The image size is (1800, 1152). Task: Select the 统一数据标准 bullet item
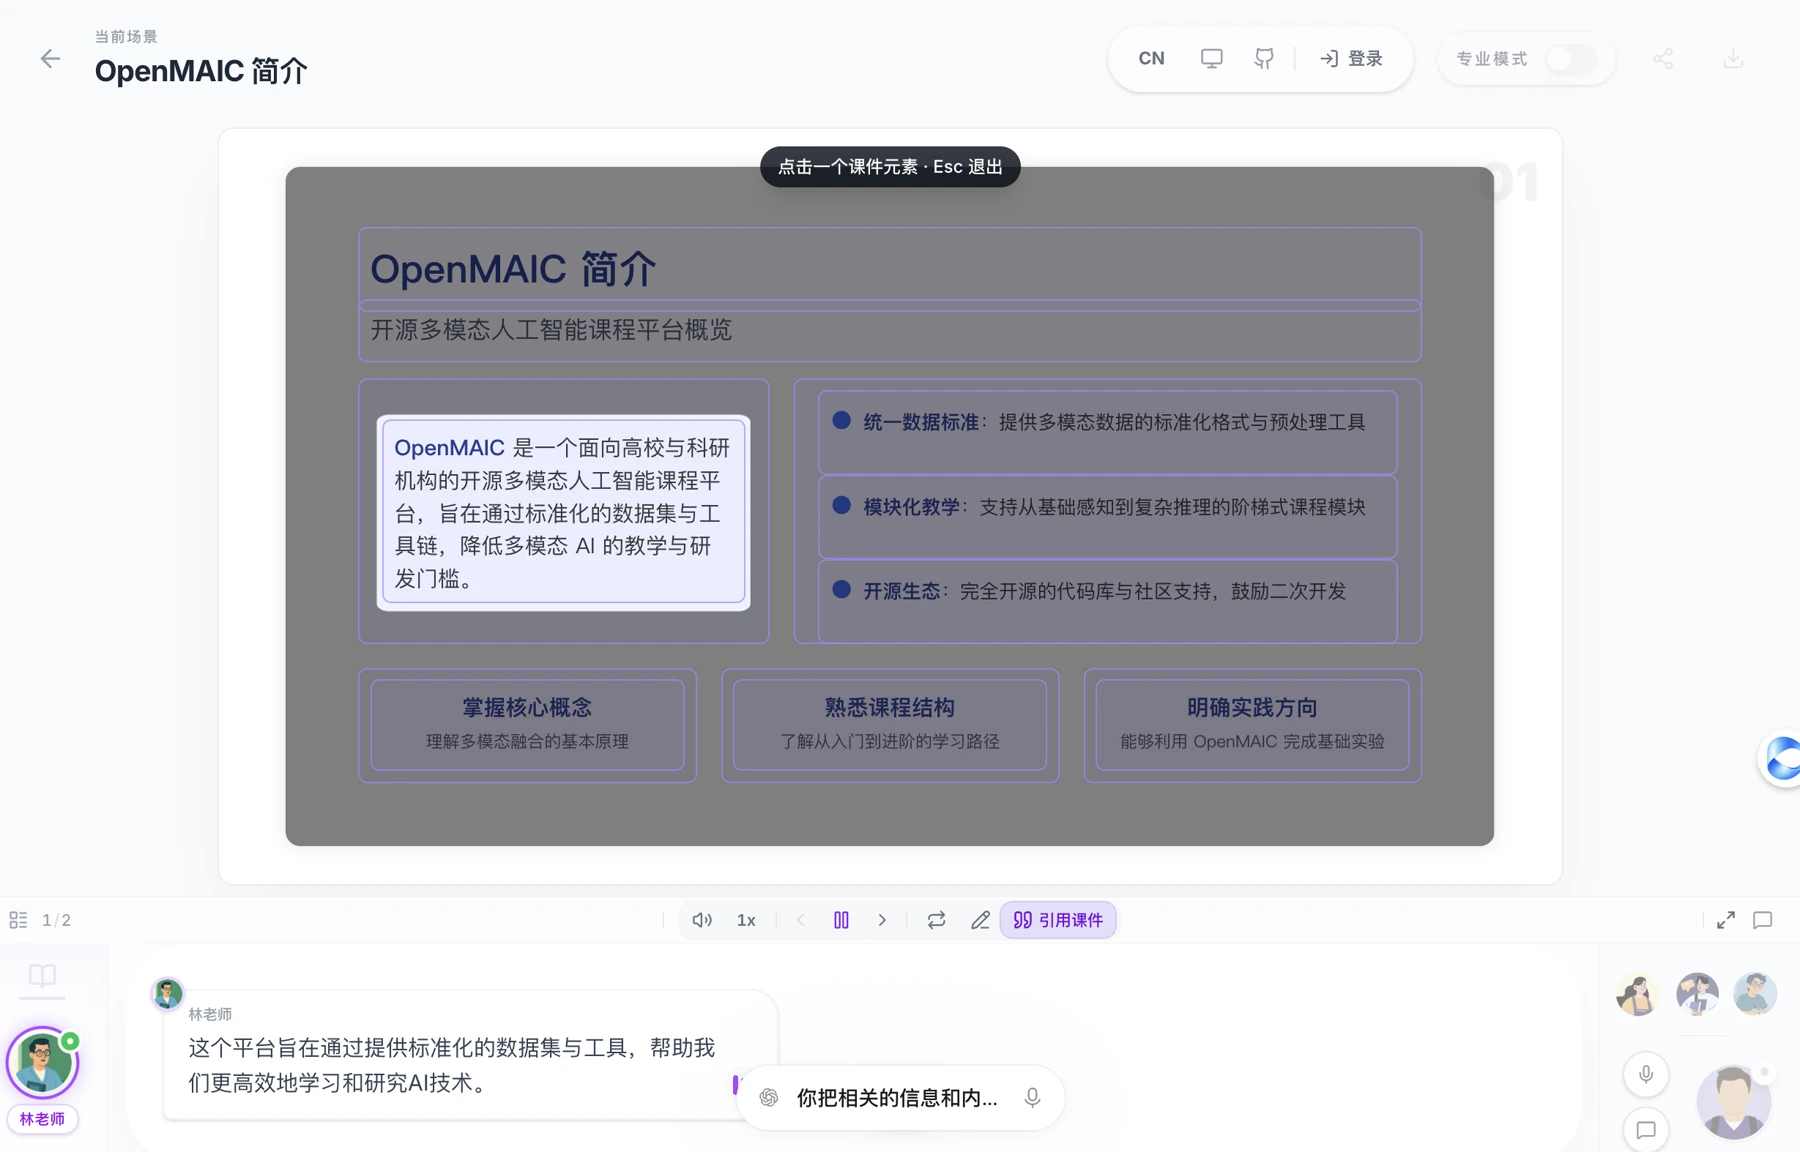tap(1108, 432)
